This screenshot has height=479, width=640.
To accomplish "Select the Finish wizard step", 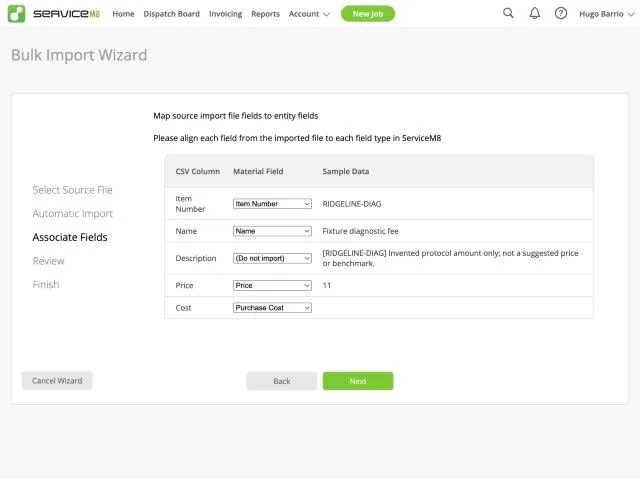I will [46, 284].
